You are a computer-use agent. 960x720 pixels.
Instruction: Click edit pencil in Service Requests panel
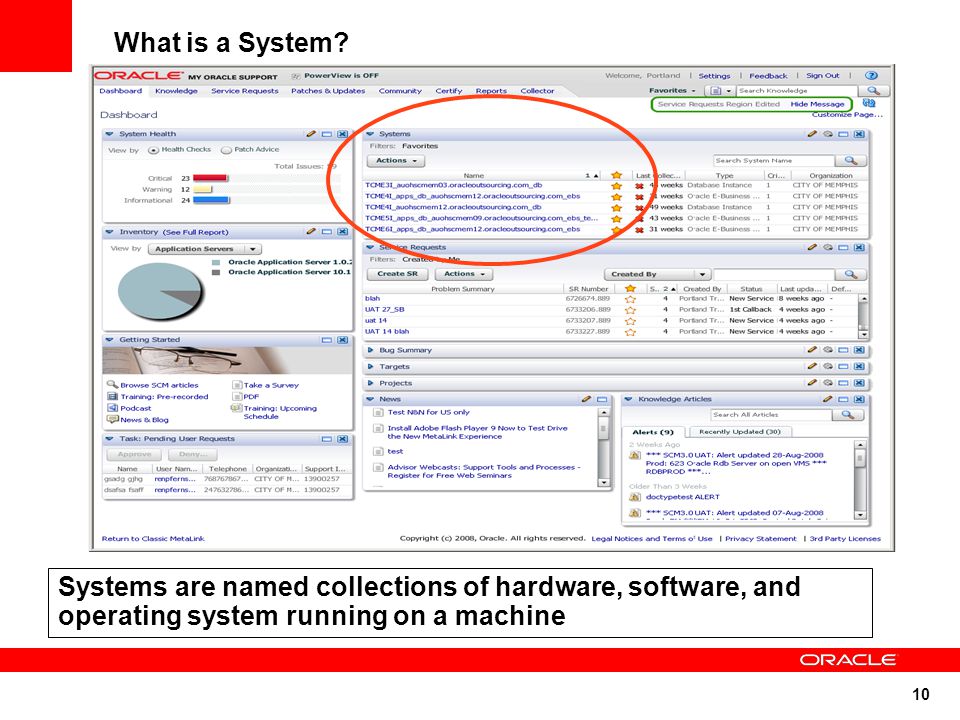[x=812, y=247]
